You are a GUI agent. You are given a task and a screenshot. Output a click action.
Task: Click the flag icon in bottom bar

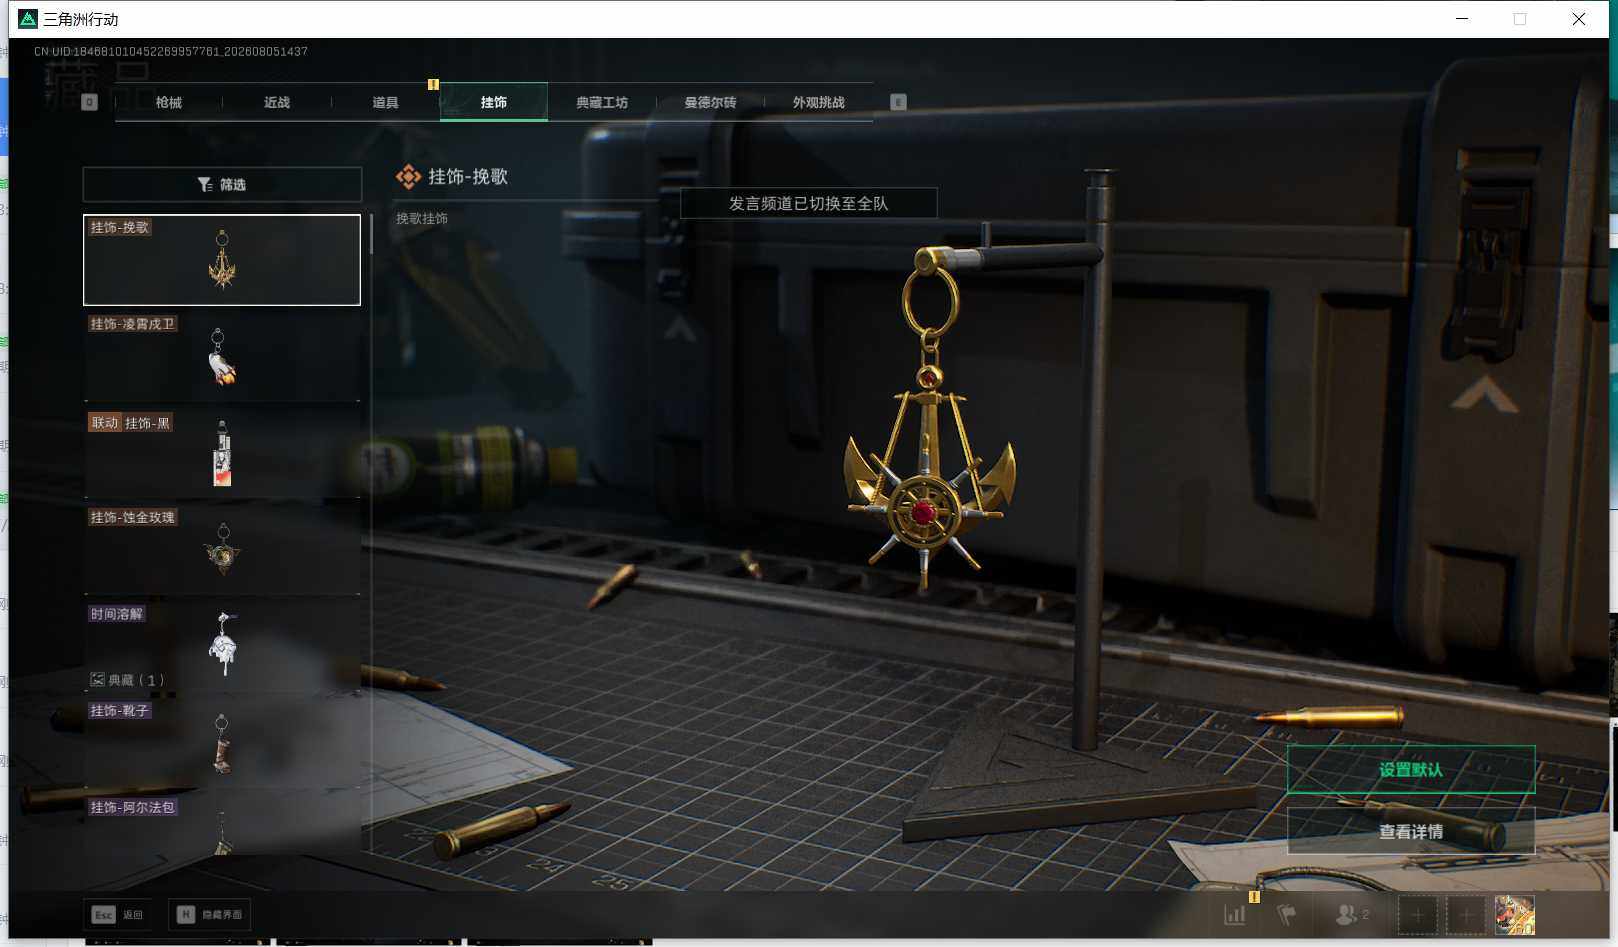pos(1287,914)
